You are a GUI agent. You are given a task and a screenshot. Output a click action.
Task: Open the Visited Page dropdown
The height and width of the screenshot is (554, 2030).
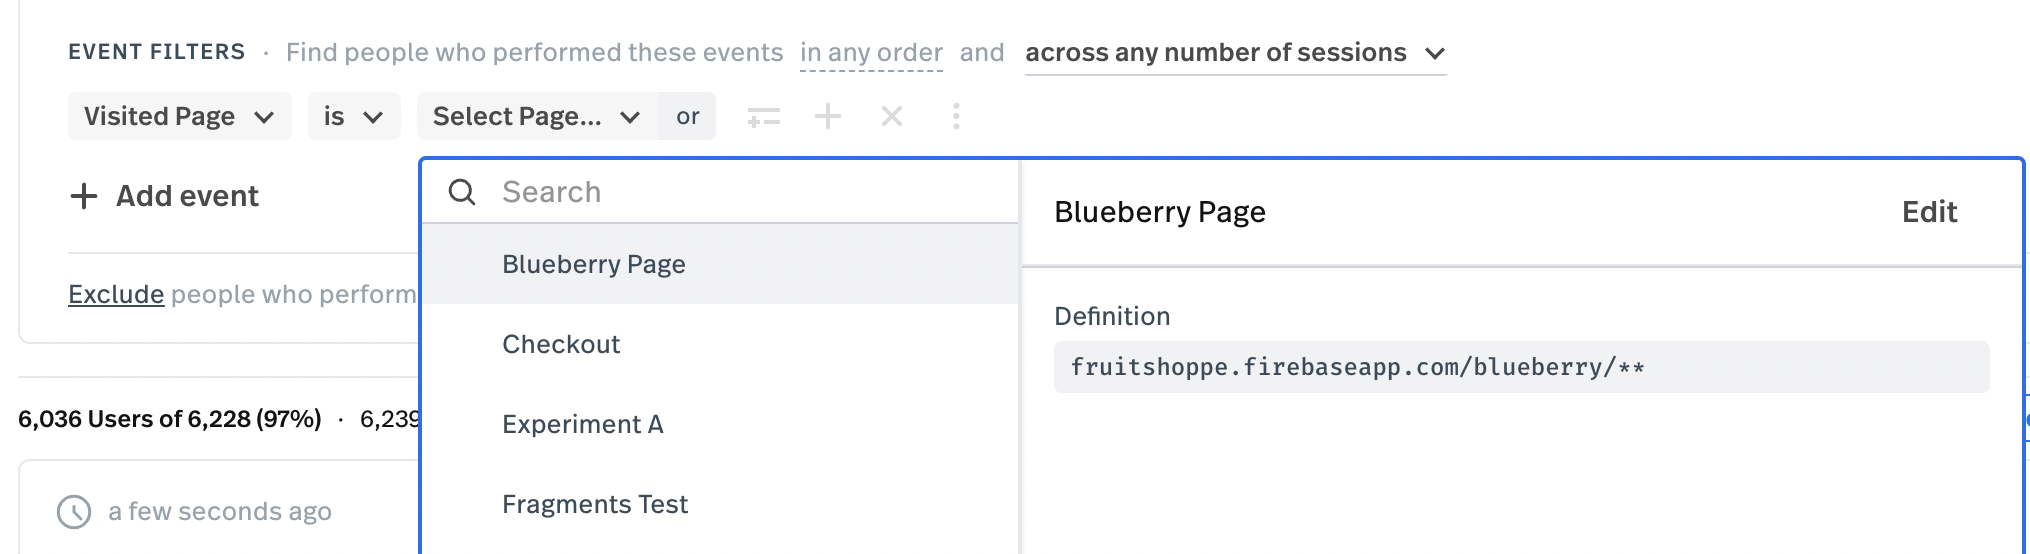179,117
